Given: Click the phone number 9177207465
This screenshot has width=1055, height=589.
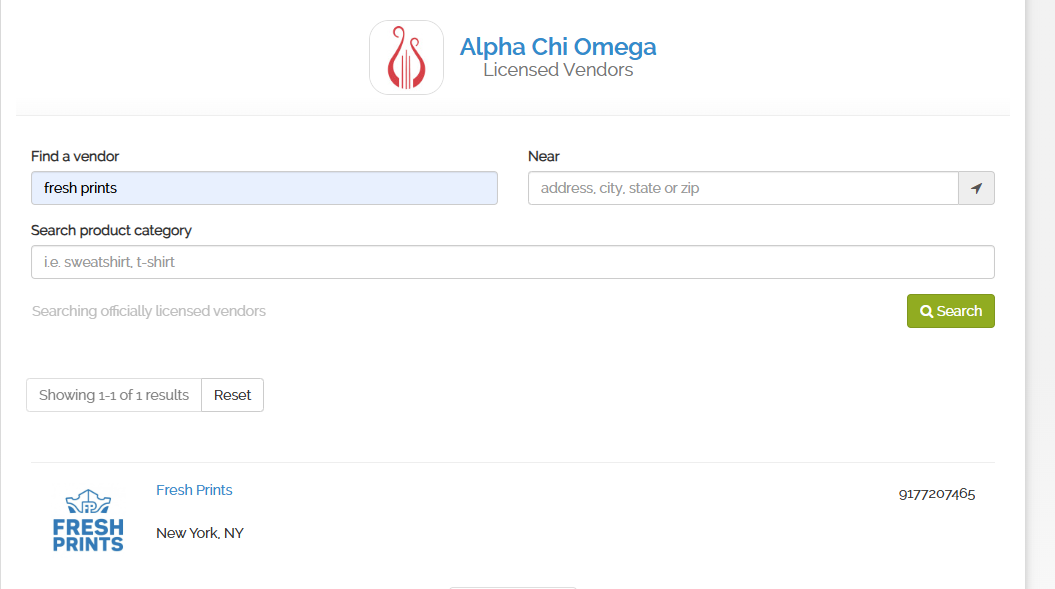Looking at the screenshot, I should coord(936,494).
